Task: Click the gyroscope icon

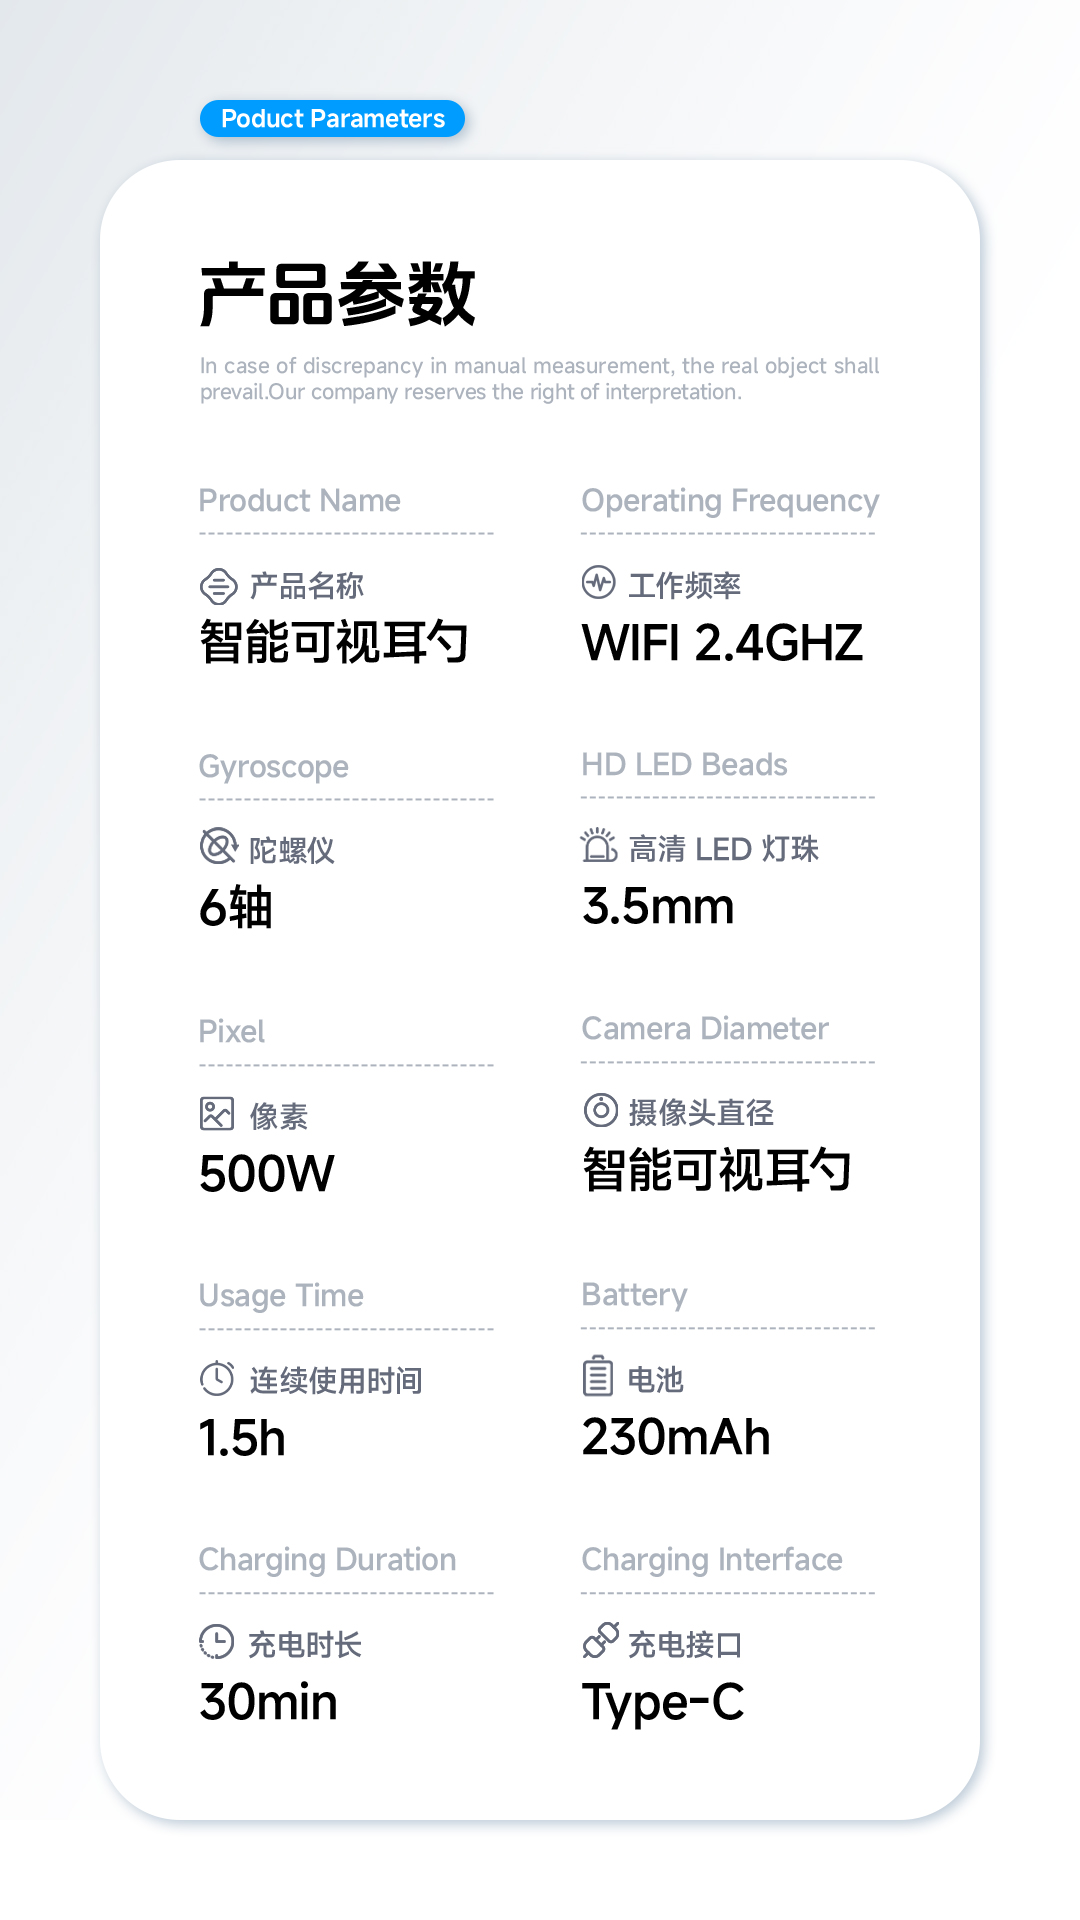Action: coord(218,846)
